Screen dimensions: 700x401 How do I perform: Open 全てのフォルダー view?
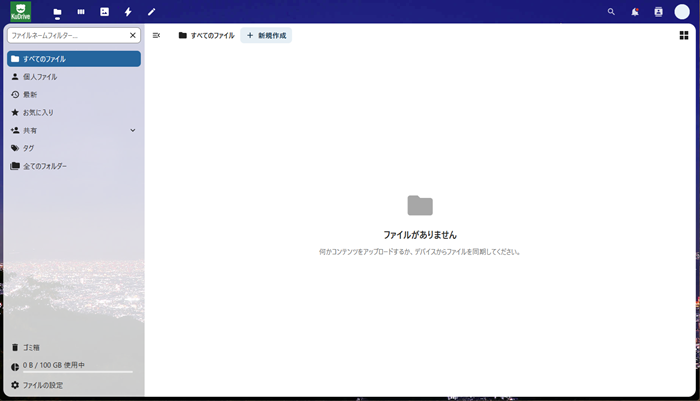pos(74,166)
